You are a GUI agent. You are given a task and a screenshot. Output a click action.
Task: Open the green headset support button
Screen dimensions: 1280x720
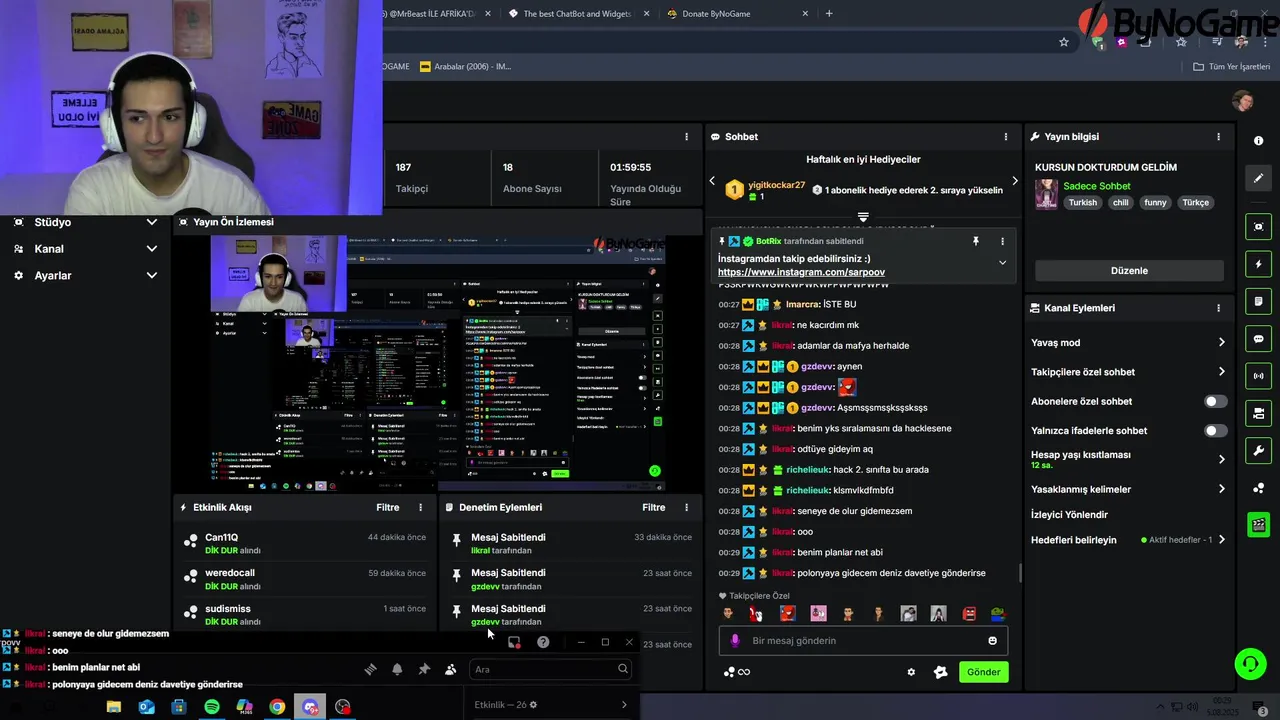click(x=1250, y=663)
